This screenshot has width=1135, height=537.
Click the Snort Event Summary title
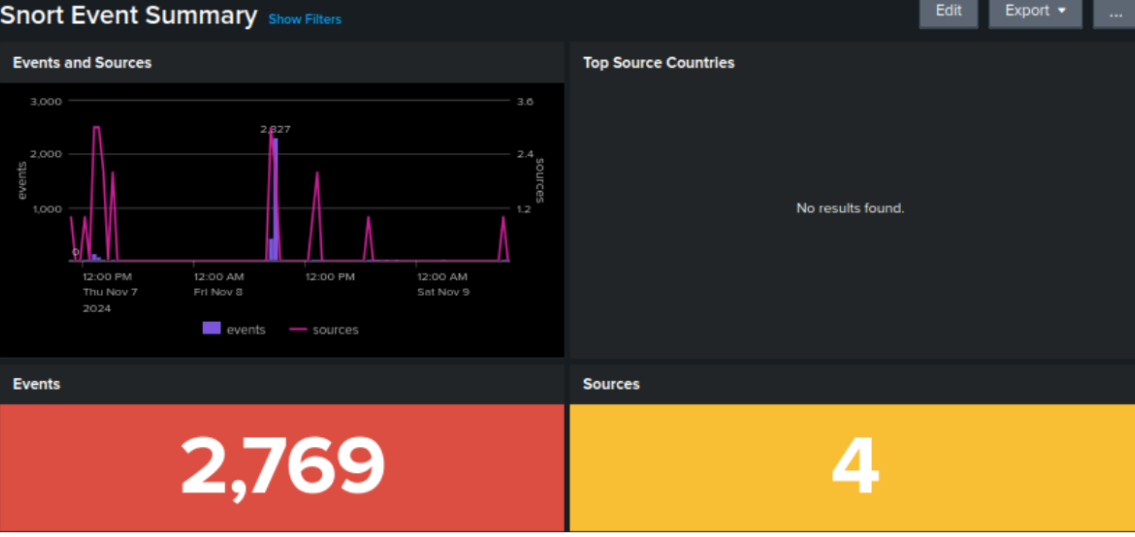128,15
